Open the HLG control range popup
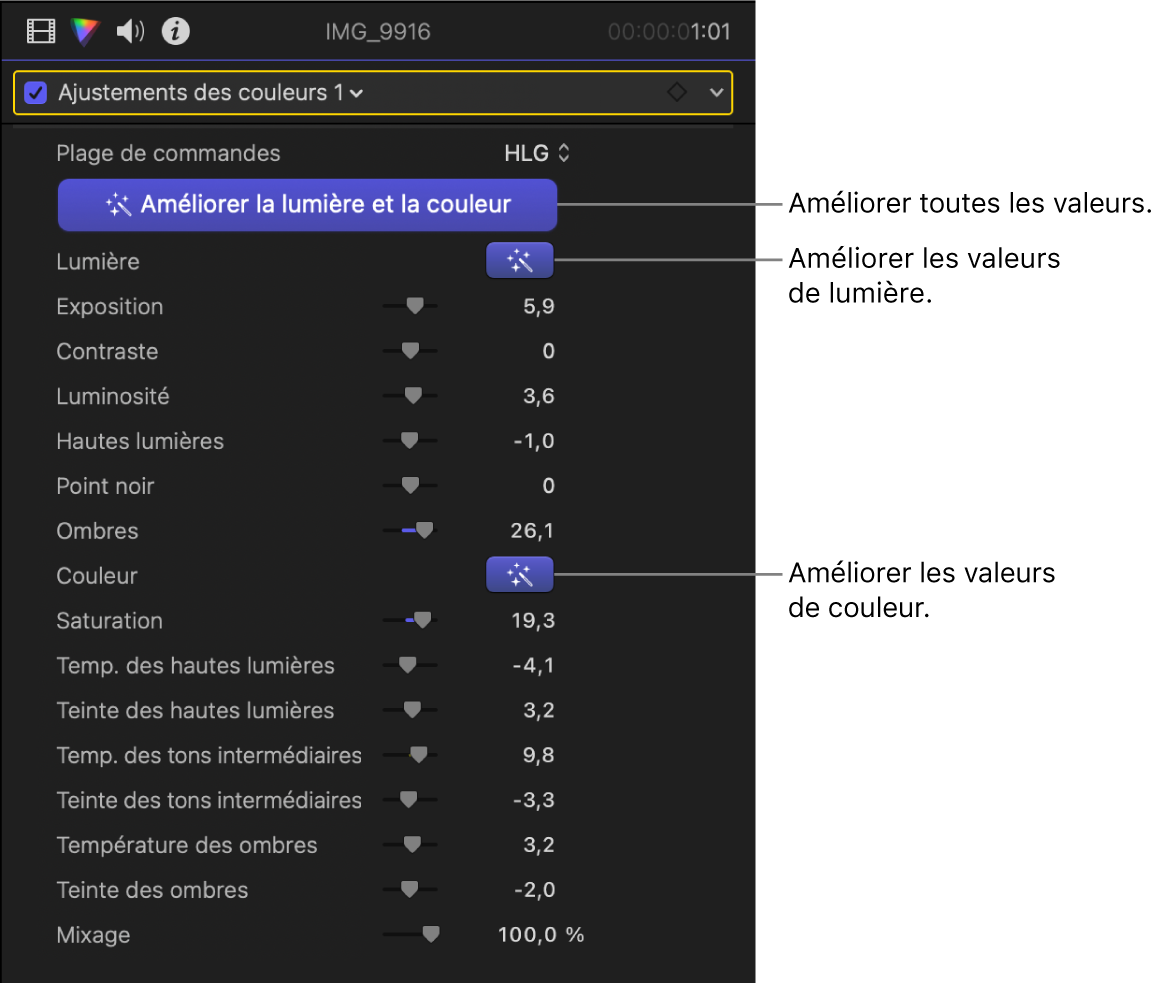Image resolution: width=1160 pixels, height=984 pixels. click(x=537, y=153)
